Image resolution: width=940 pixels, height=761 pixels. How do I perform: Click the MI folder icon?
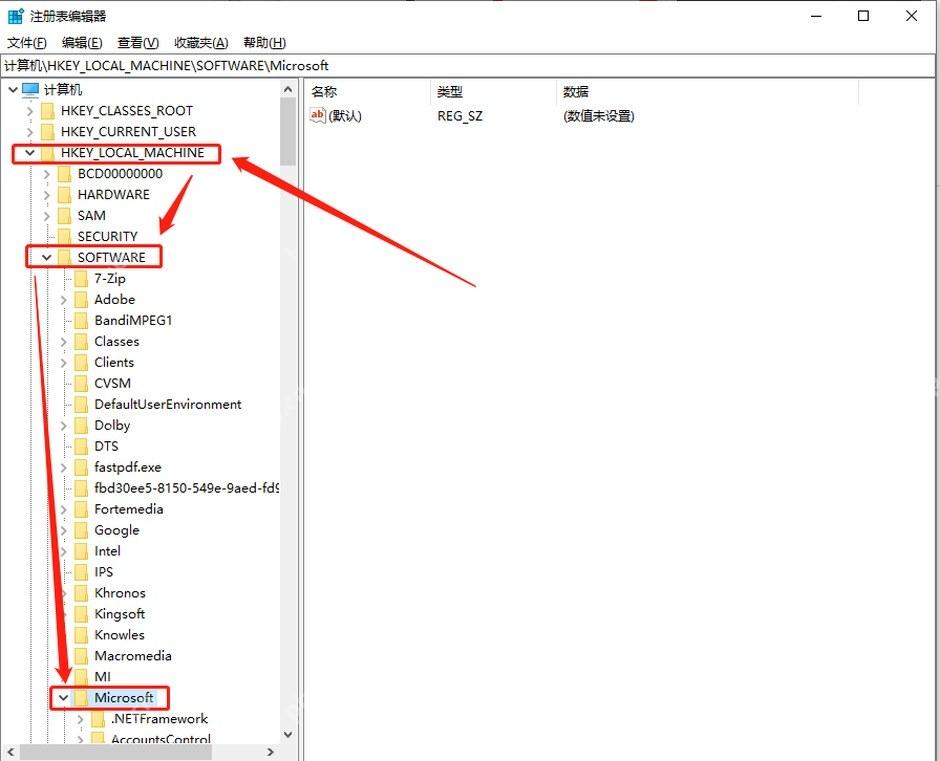coord(81,676)
